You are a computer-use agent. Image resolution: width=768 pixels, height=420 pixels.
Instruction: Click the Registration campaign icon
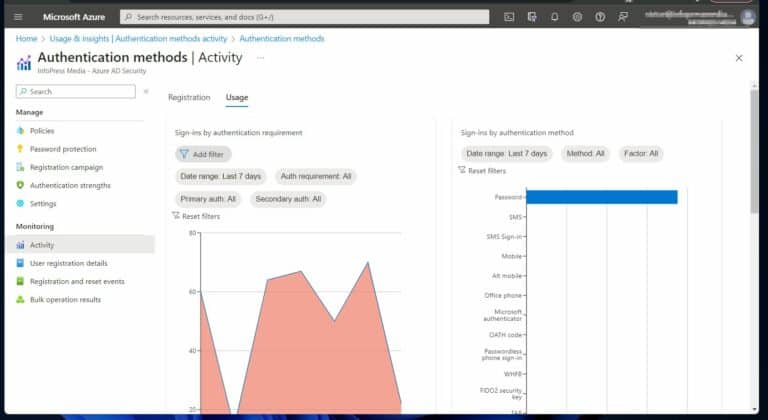coord(20,167)
